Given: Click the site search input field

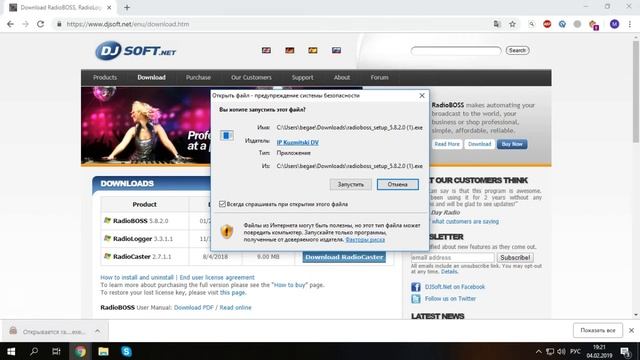Looking at the screenshot, I should 456,51.
